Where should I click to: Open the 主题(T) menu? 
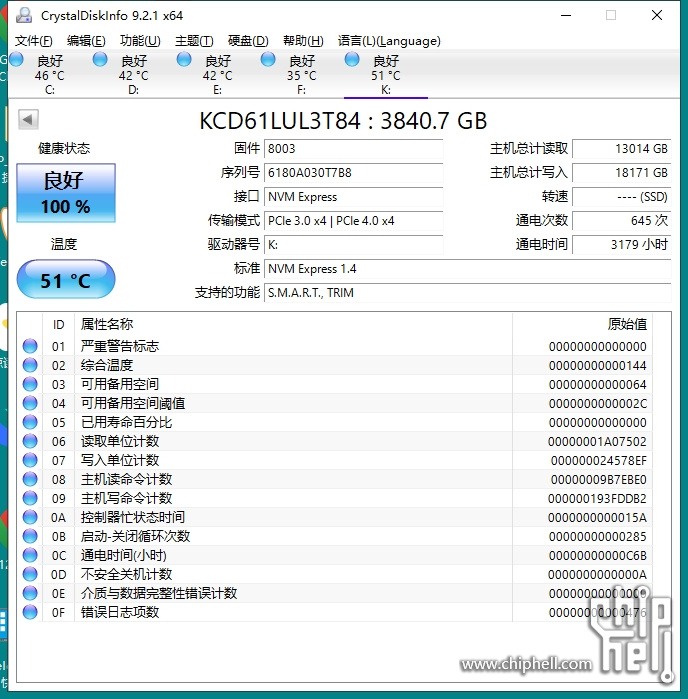(194, 41)
